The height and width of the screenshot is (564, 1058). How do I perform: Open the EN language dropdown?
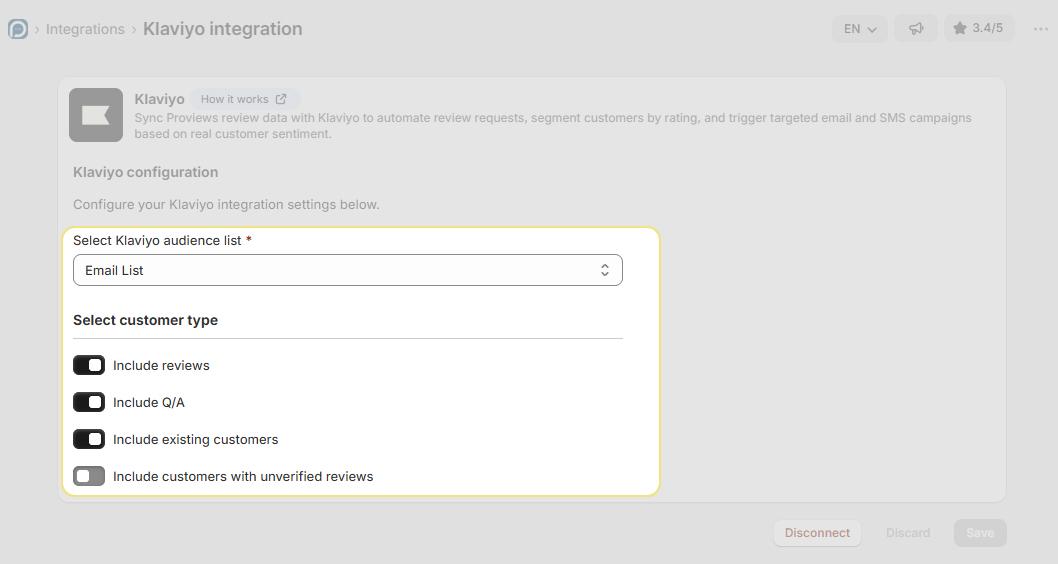860,29
